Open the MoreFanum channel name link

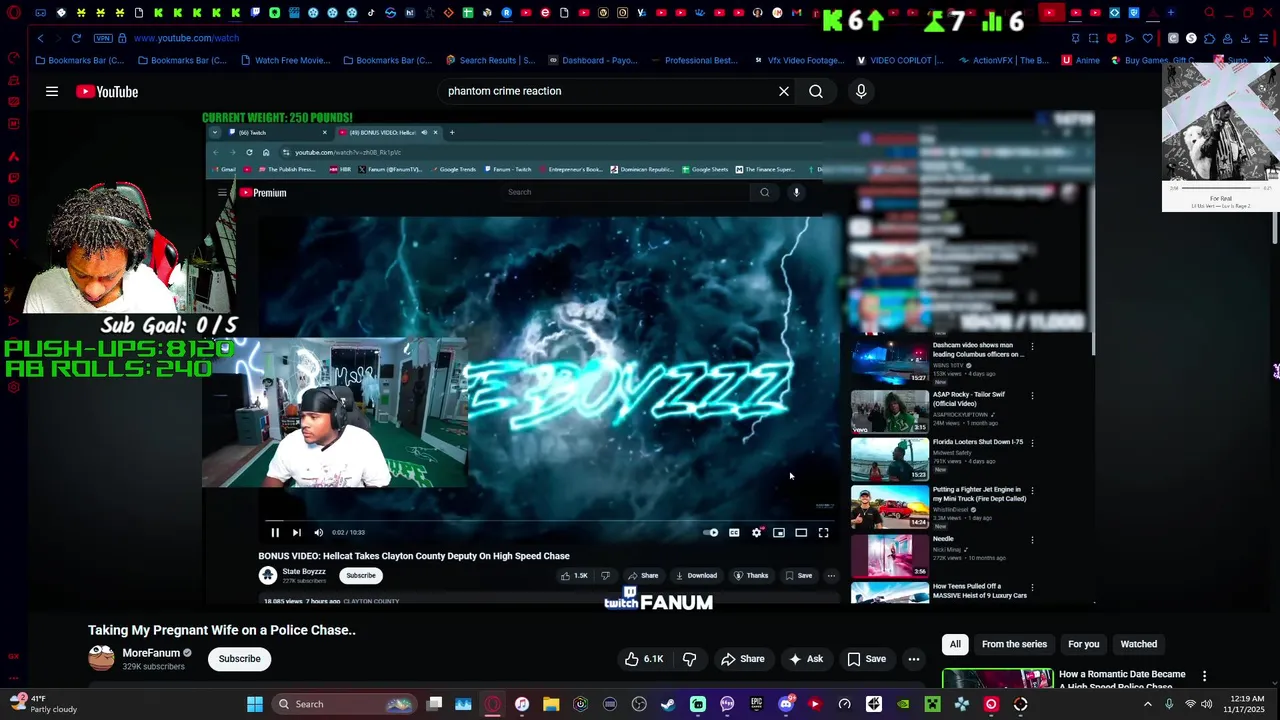point(151,653)
